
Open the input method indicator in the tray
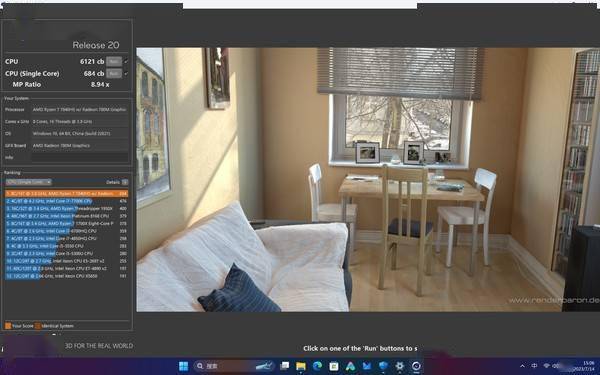click(x=535, y=366)
